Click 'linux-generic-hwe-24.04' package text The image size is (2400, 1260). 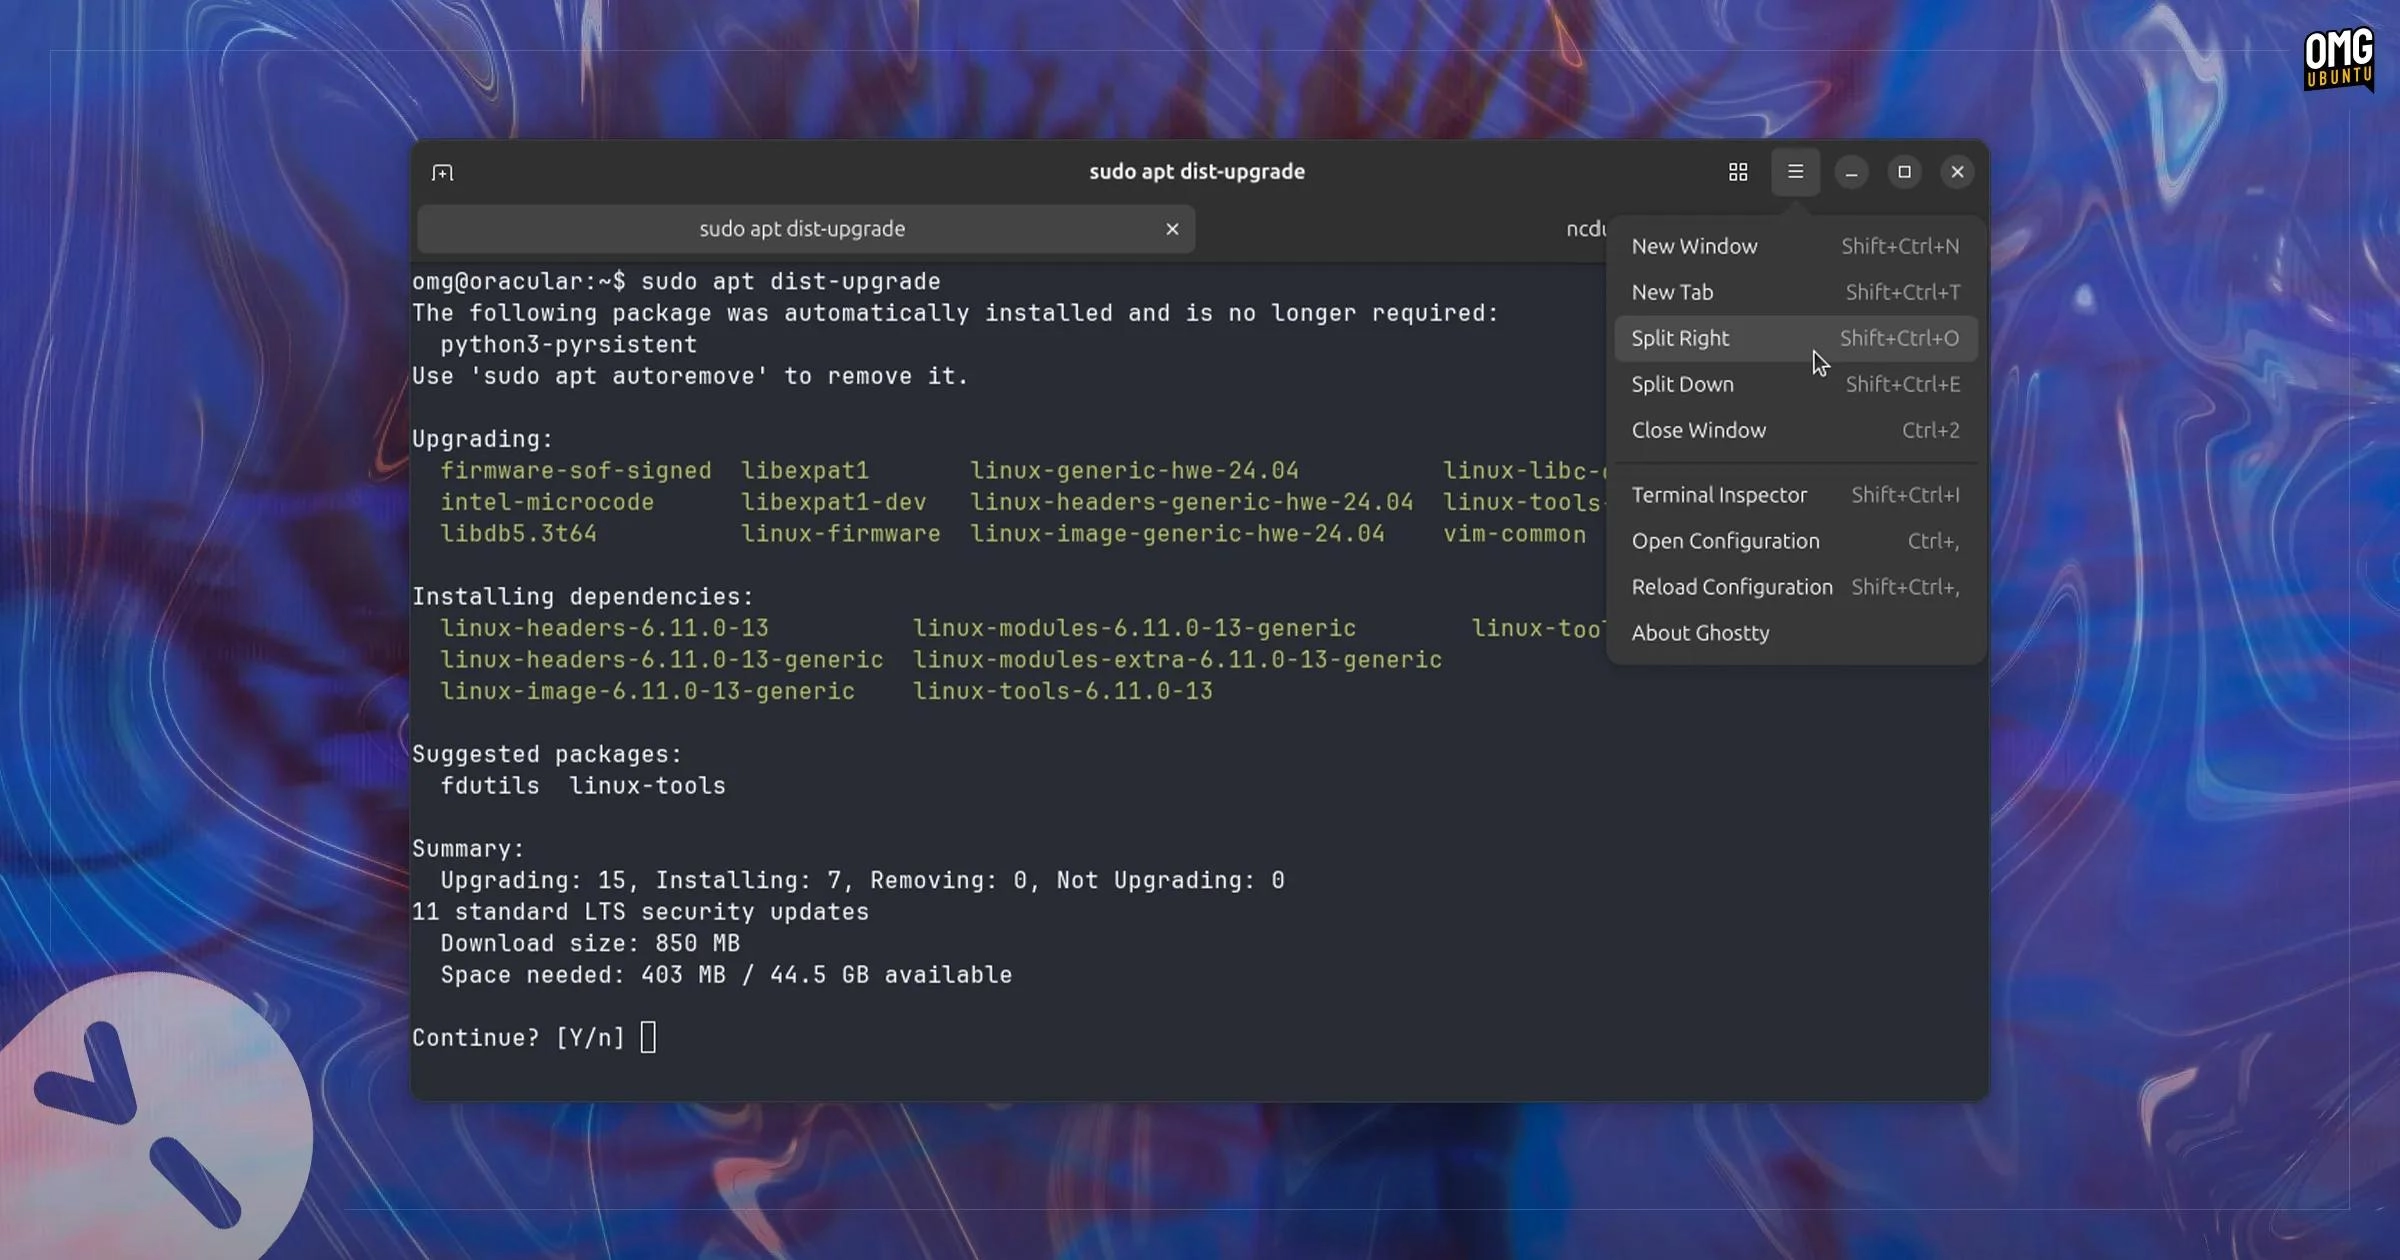1134,471
